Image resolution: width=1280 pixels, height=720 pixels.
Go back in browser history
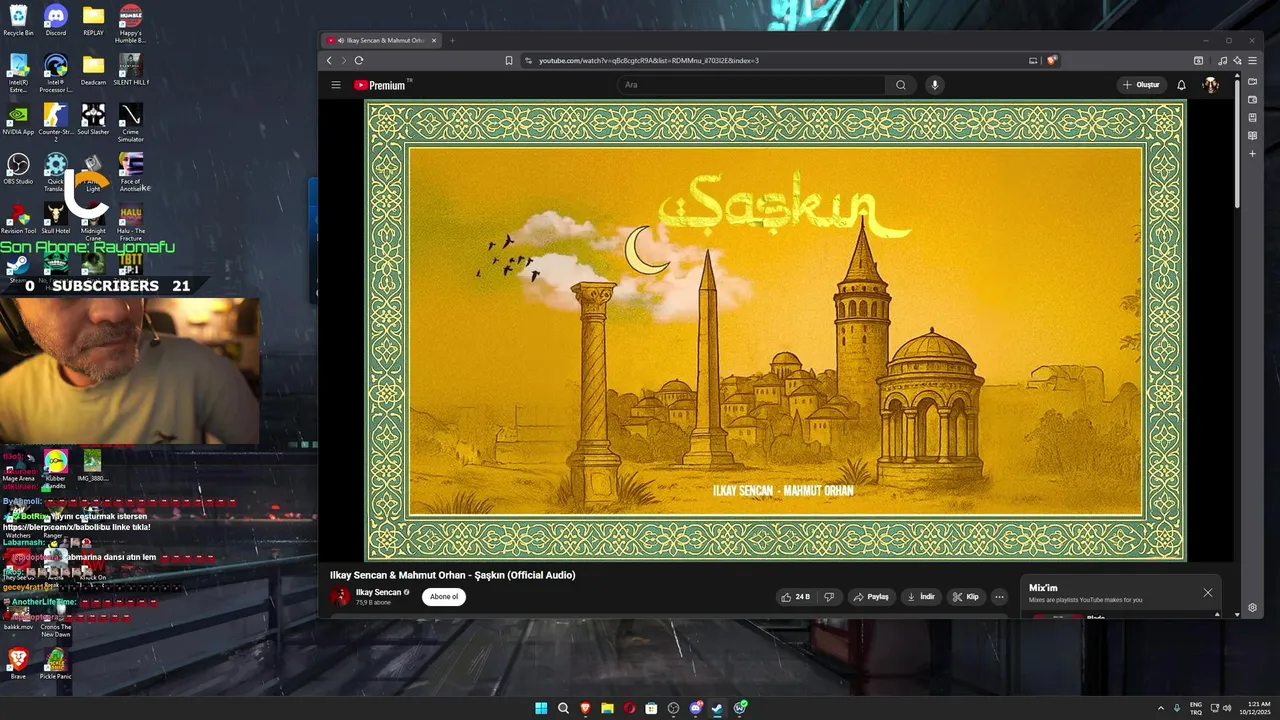point(329,60)
